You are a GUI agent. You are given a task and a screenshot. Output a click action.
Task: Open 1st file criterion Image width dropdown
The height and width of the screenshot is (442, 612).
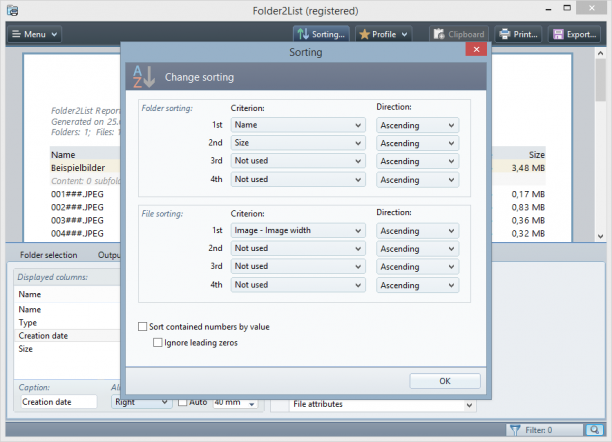coord(298,230)
